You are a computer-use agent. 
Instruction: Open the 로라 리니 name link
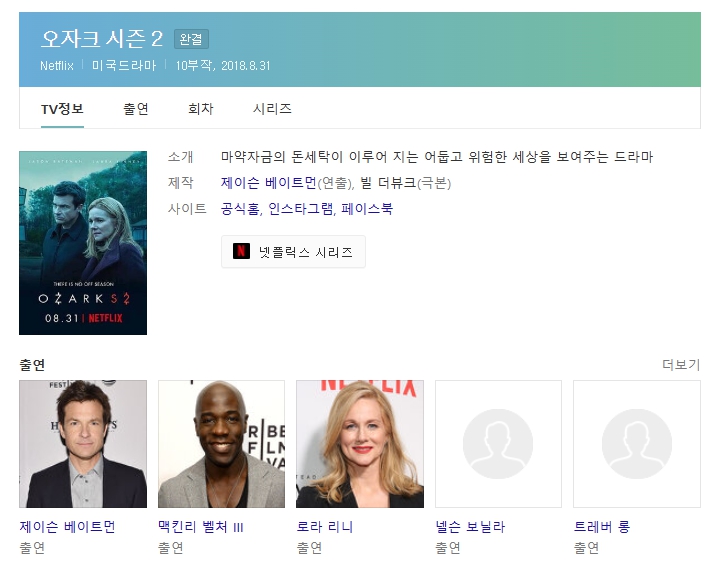point(325,527)
